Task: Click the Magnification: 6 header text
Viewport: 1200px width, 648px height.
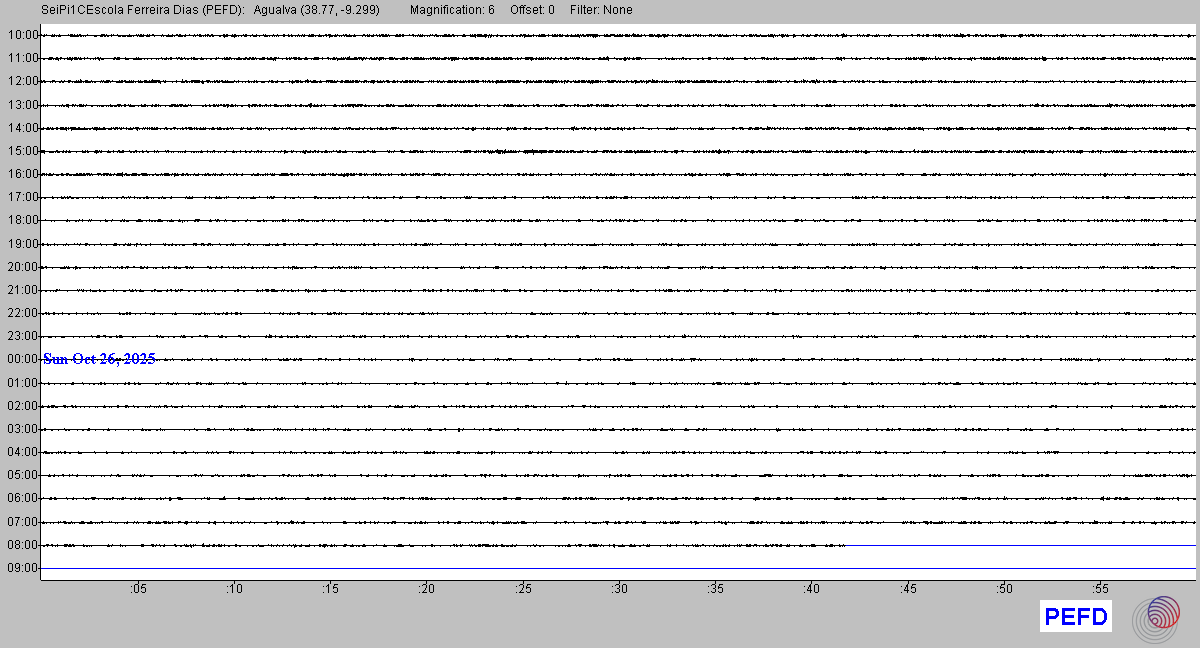Action: [452, 10]
